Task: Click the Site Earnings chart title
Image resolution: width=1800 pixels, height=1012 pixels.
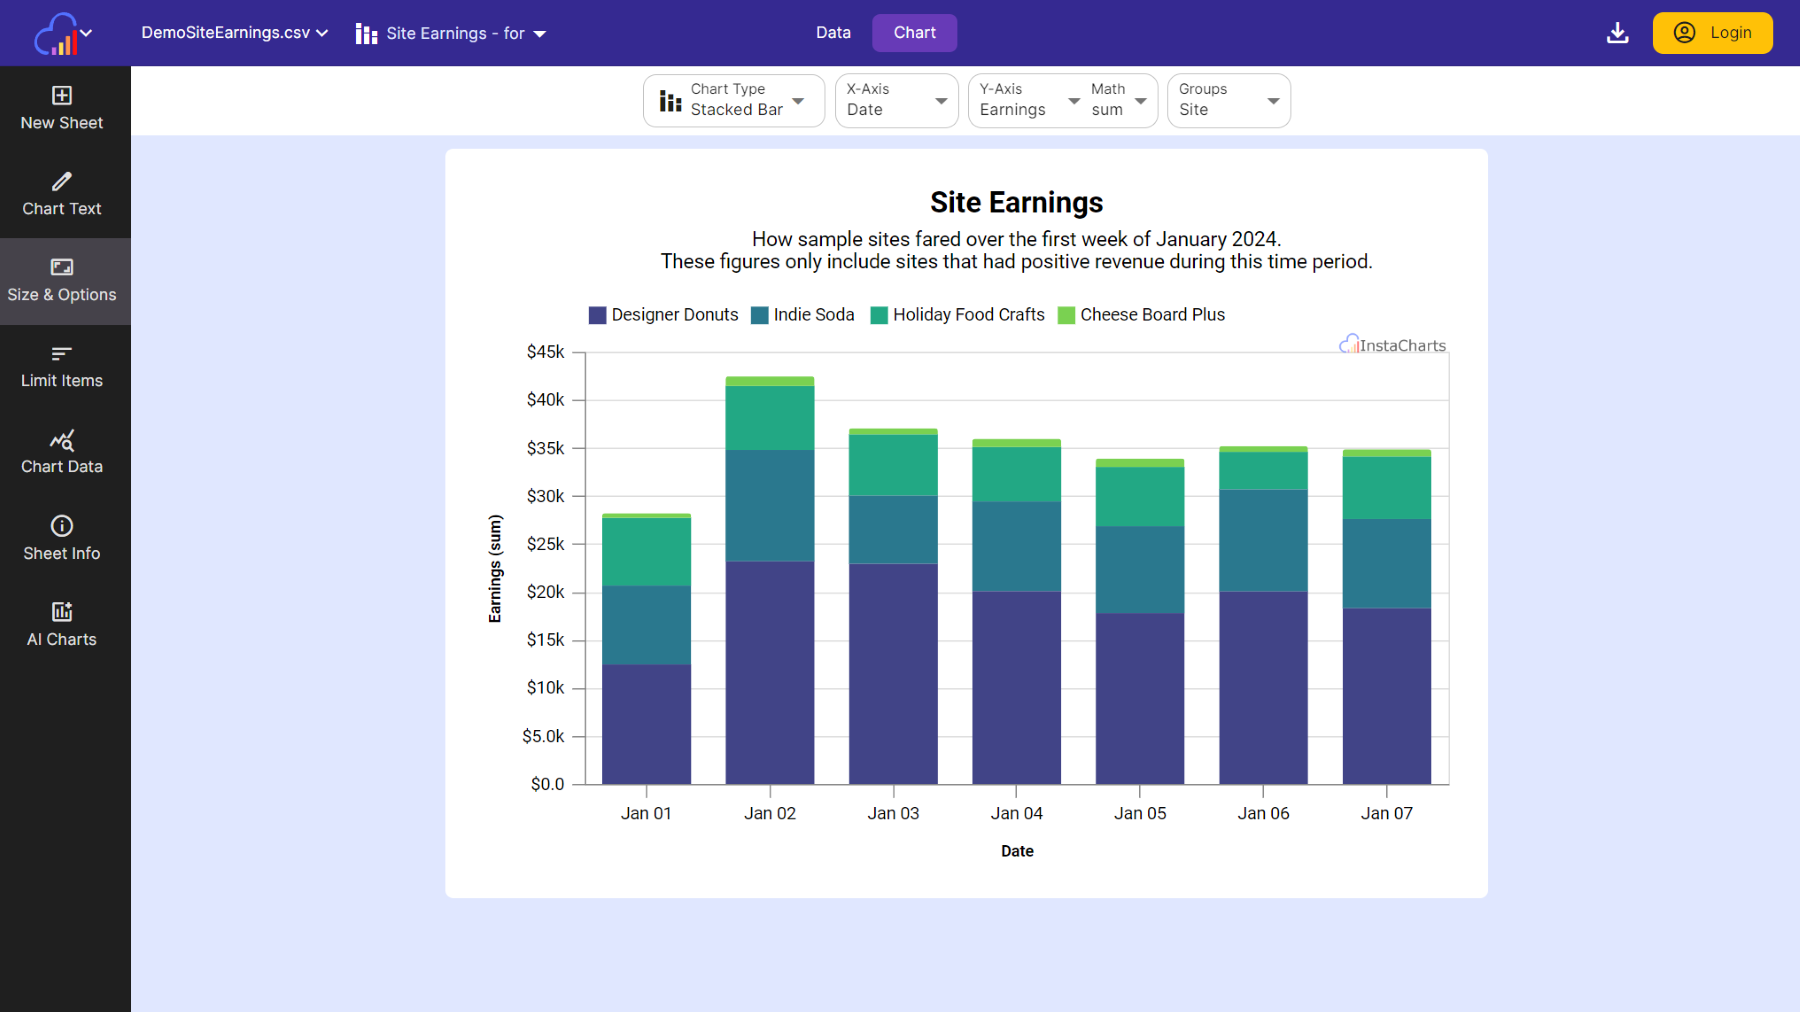Action: tap(1017, 202)
